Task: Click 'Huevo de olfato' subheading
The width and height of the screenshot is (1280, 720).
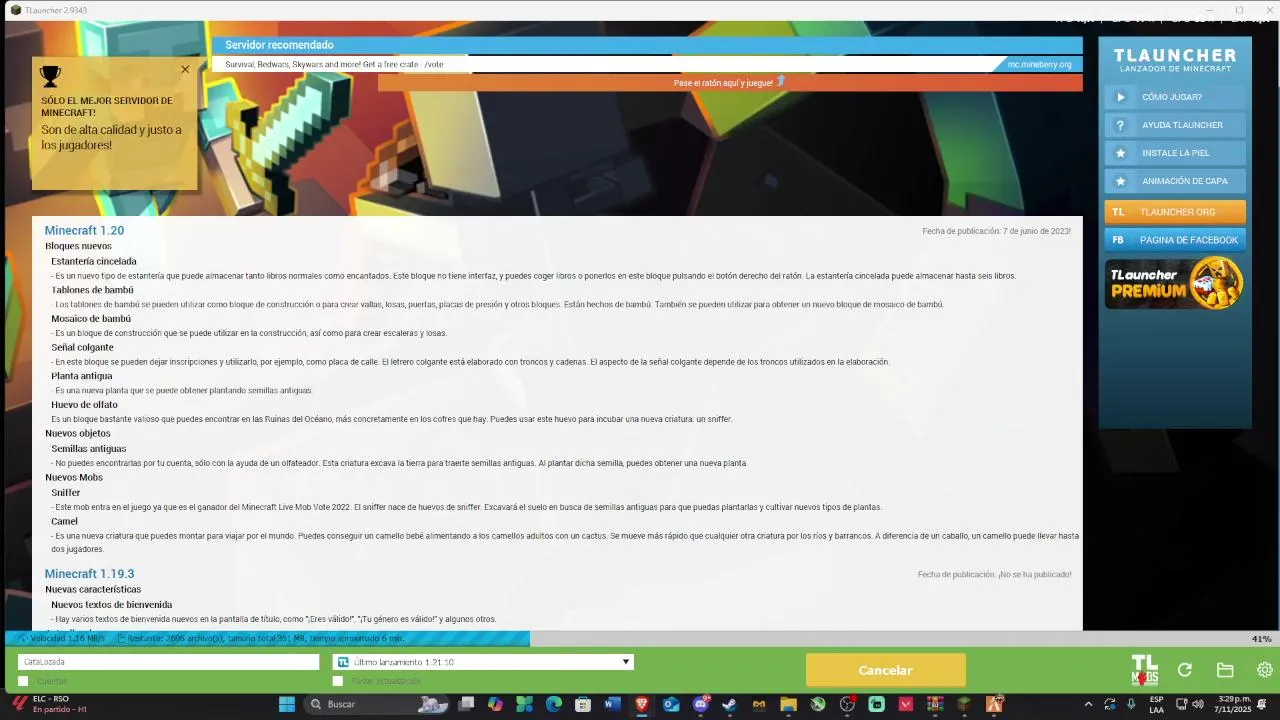Action: click(84, 405)
